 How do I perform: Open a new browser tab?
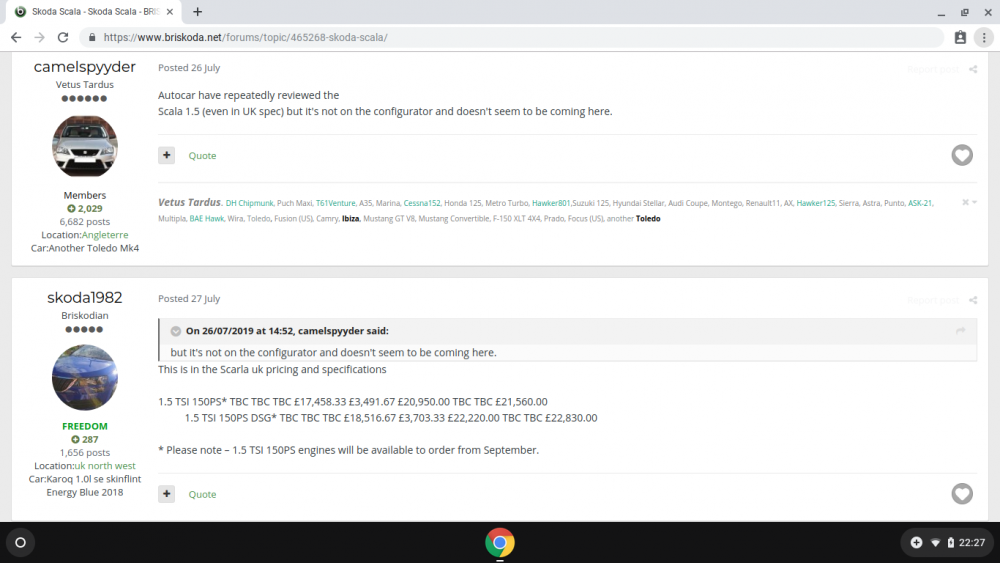[x=197, y=11]
